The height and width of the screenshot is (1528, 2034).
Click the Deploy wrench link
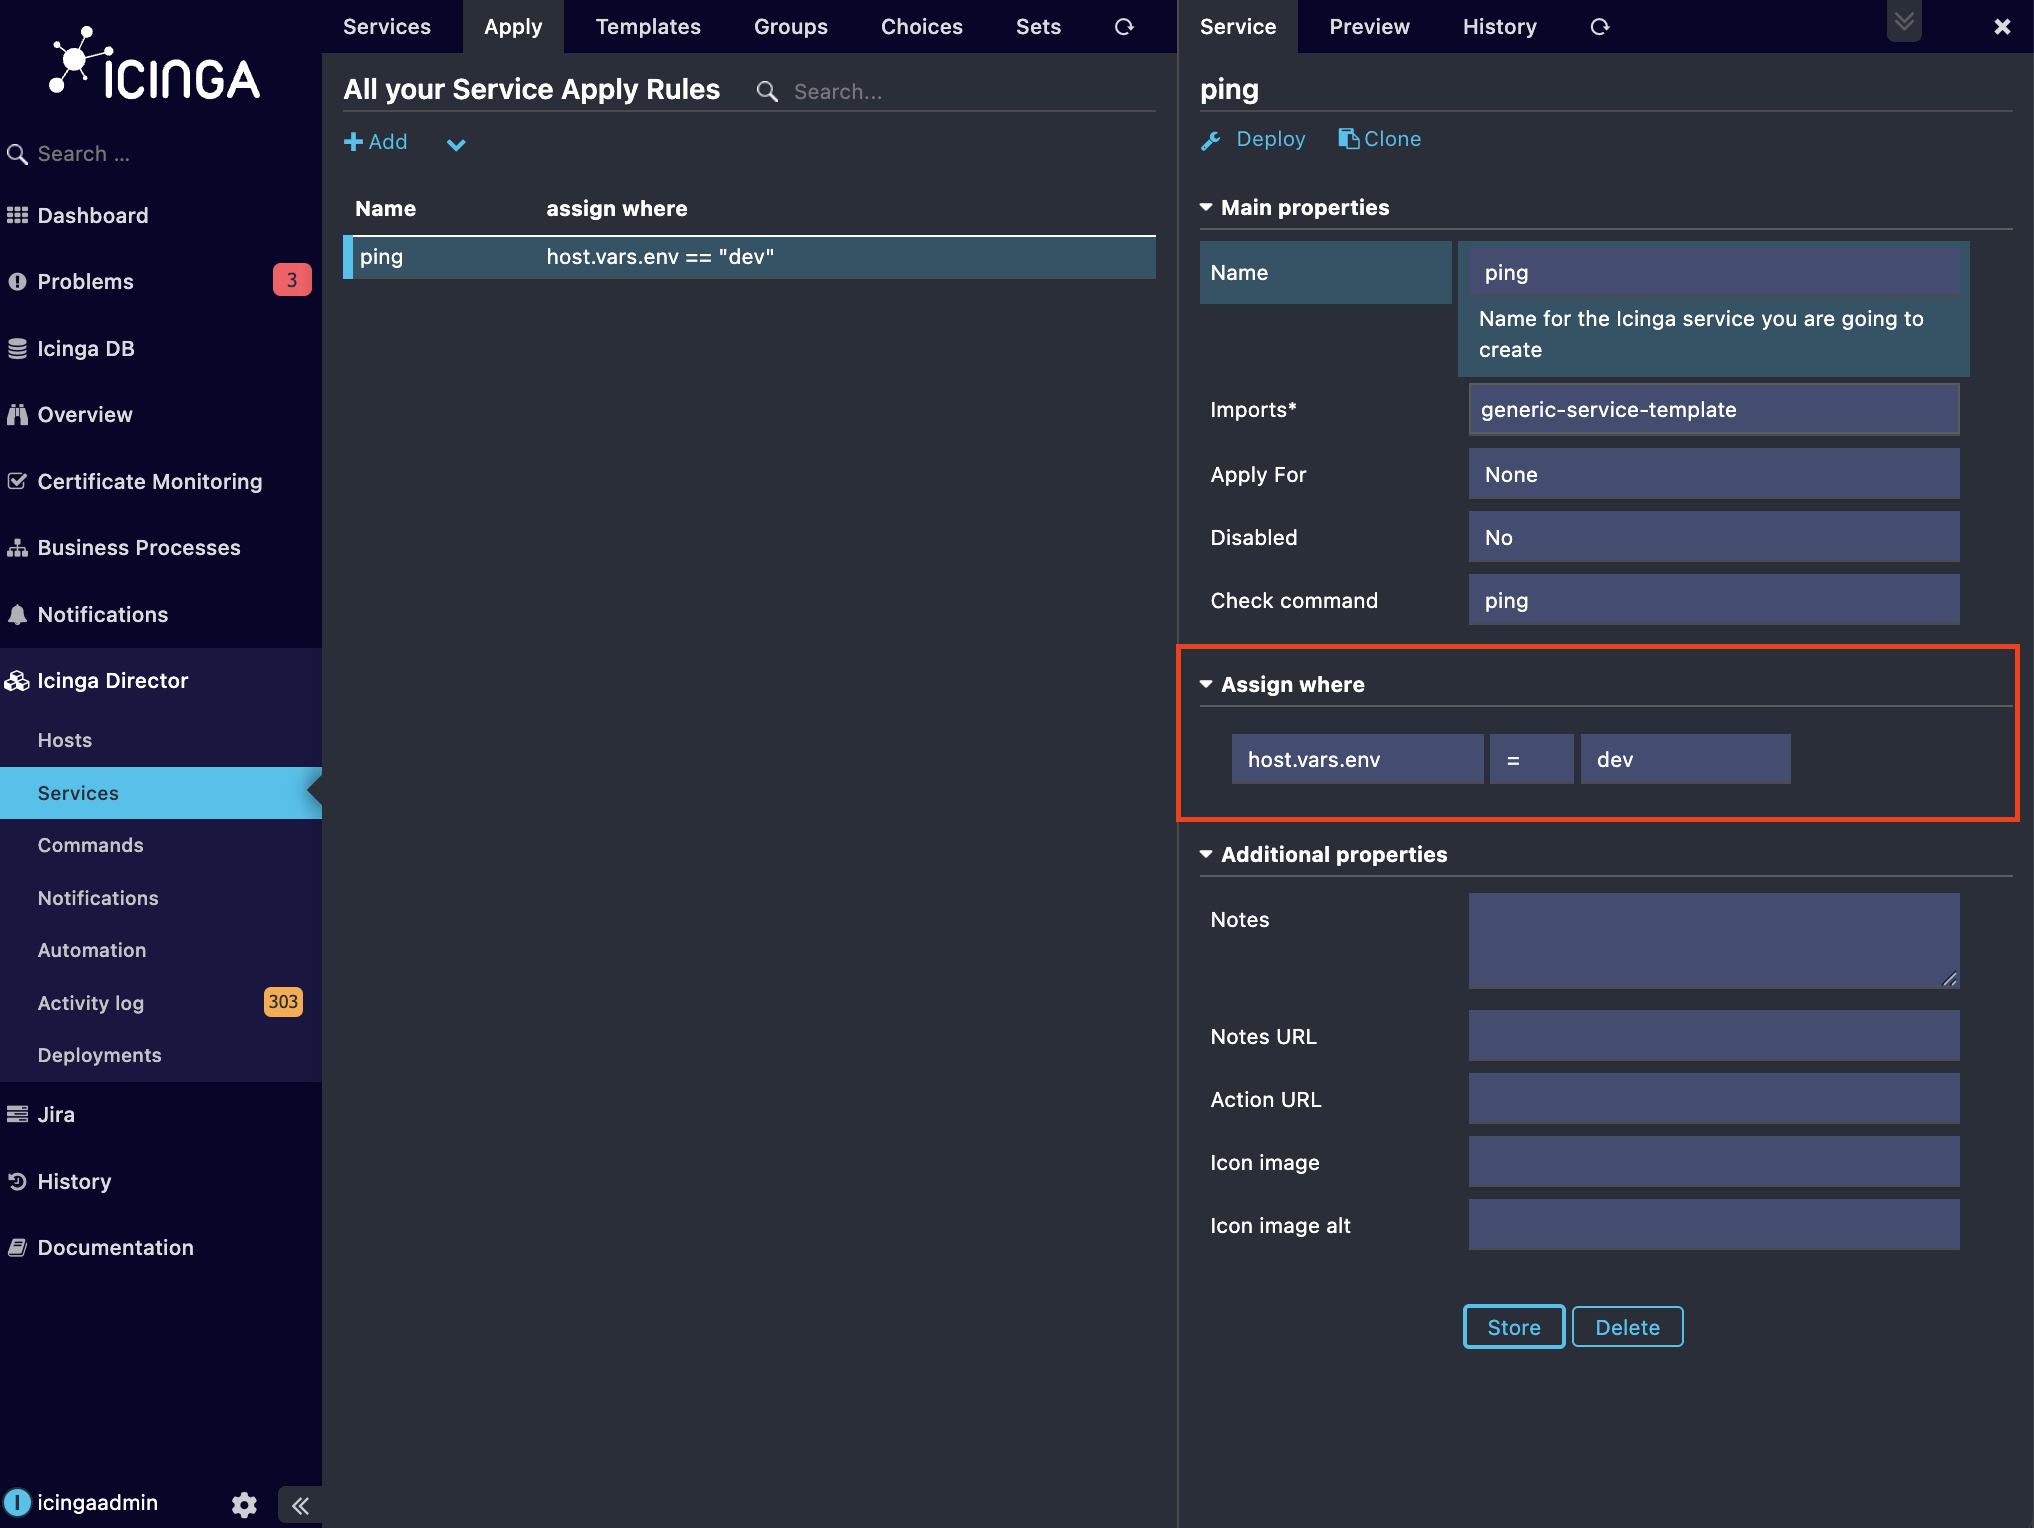pyautogui.click(x=1254, y=139)
